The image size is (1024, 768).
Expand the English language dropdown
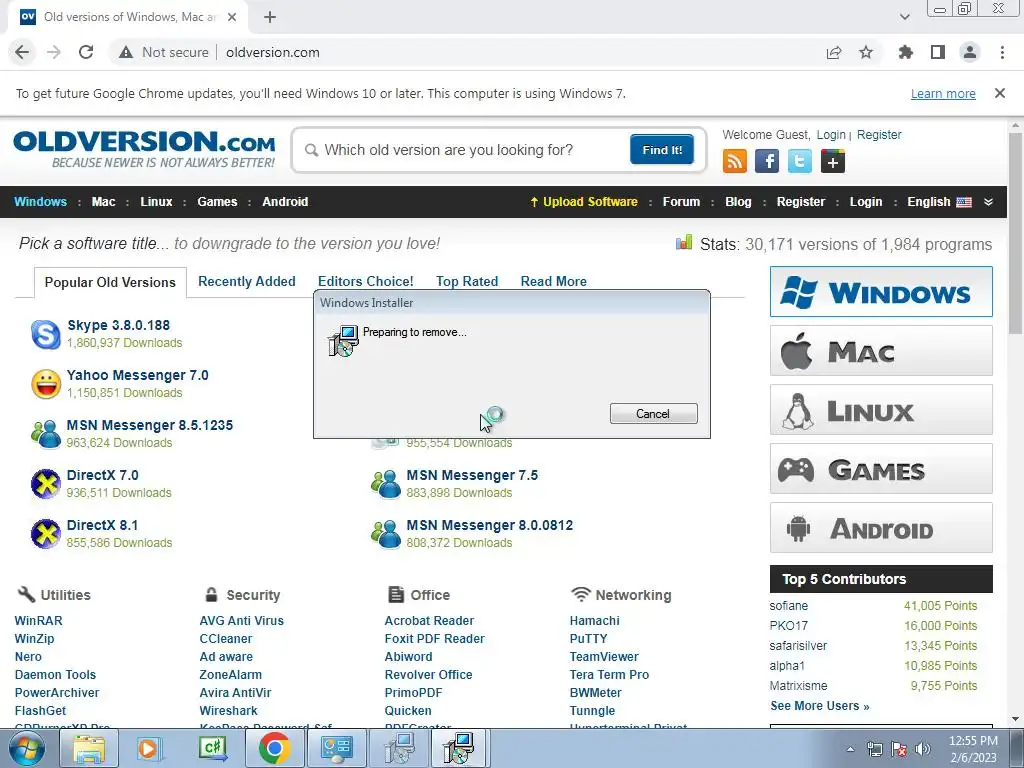(939, 202)
